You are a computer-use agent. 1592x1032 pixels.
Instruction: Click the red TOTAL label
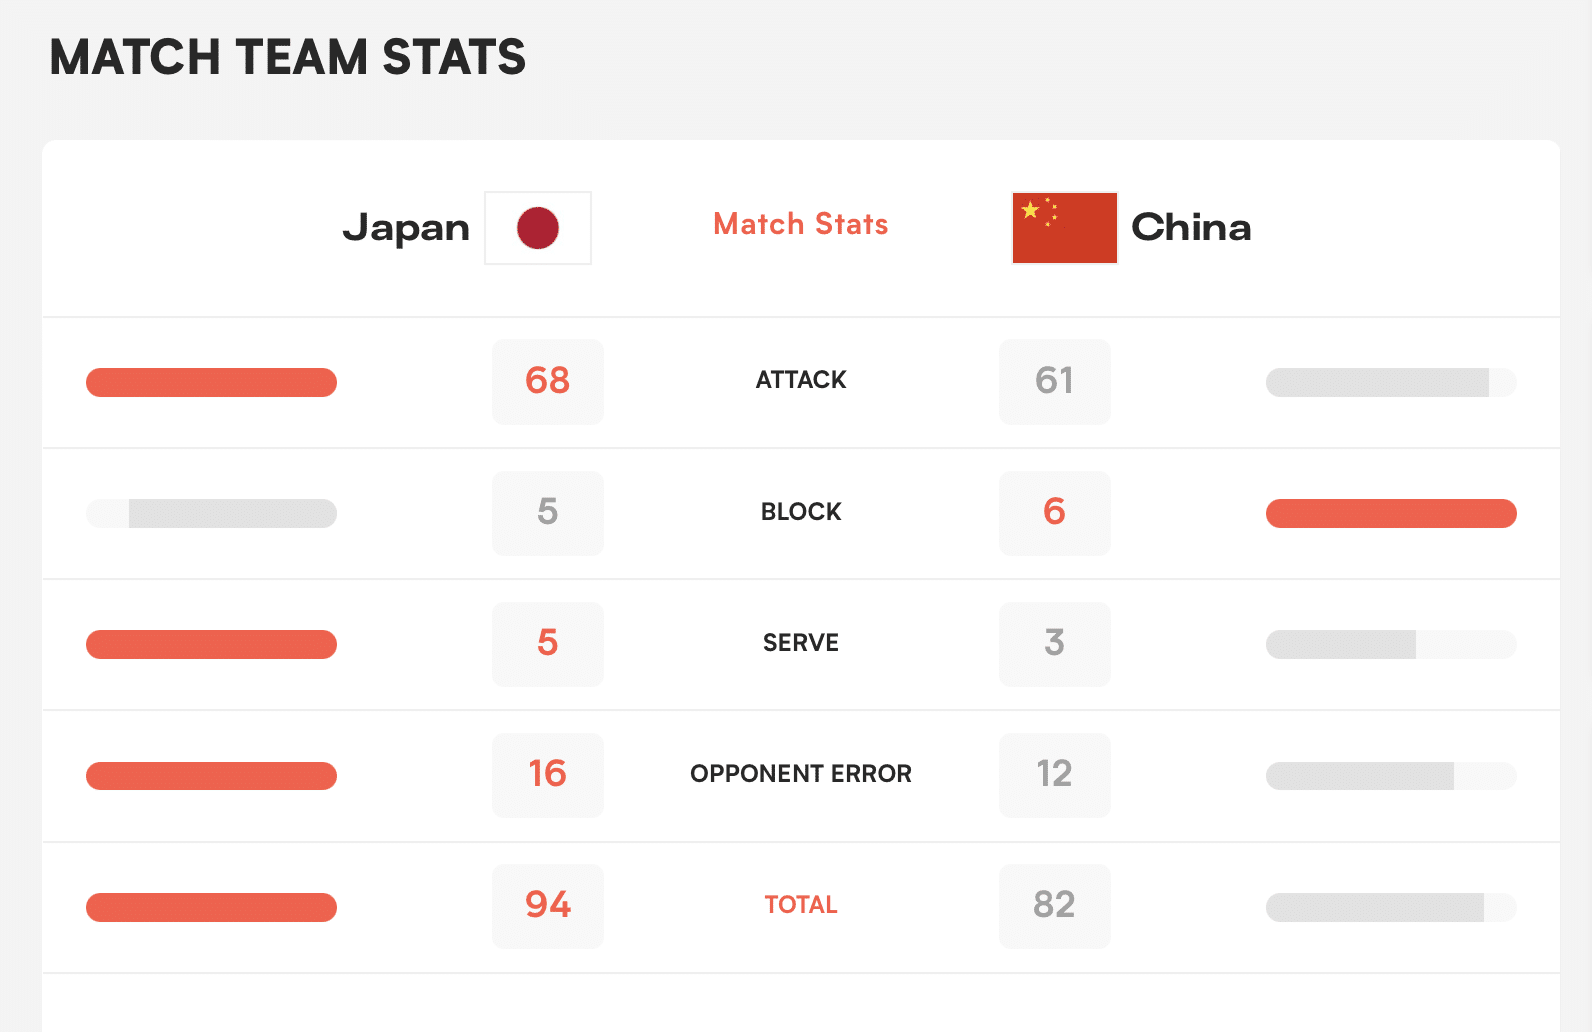coord(800,905)
